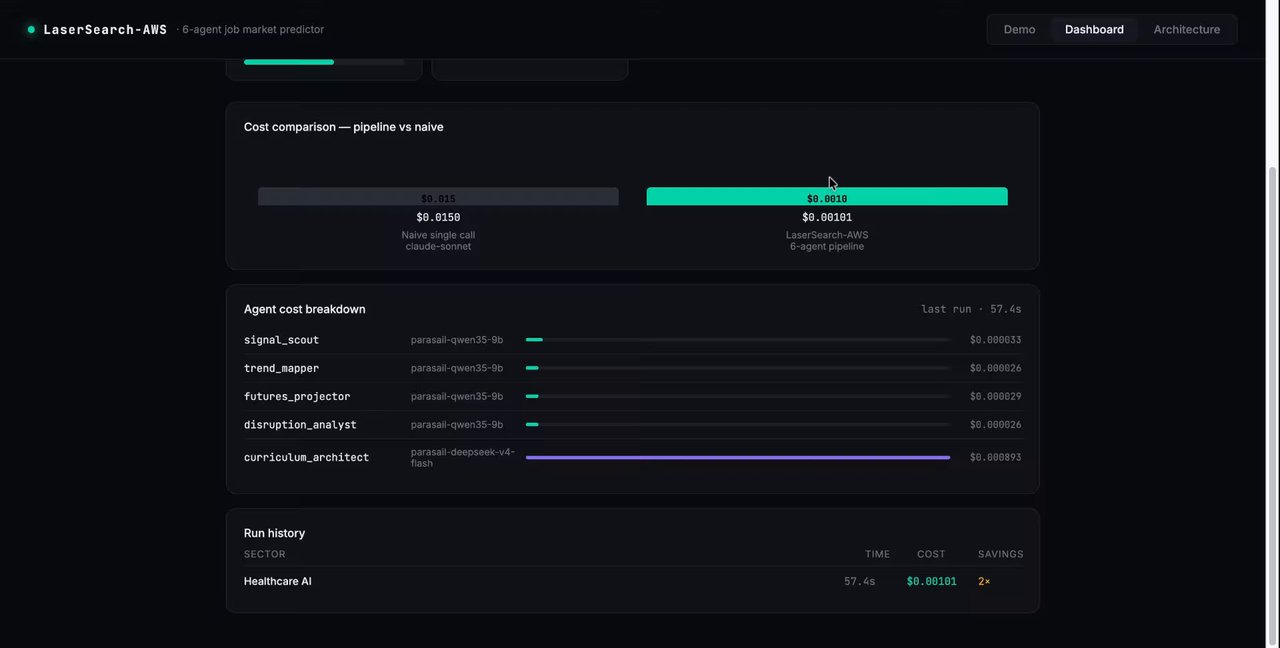Open the Architecture tab
Screen dimensions: 1280x648
click(x=1186, y=30)
